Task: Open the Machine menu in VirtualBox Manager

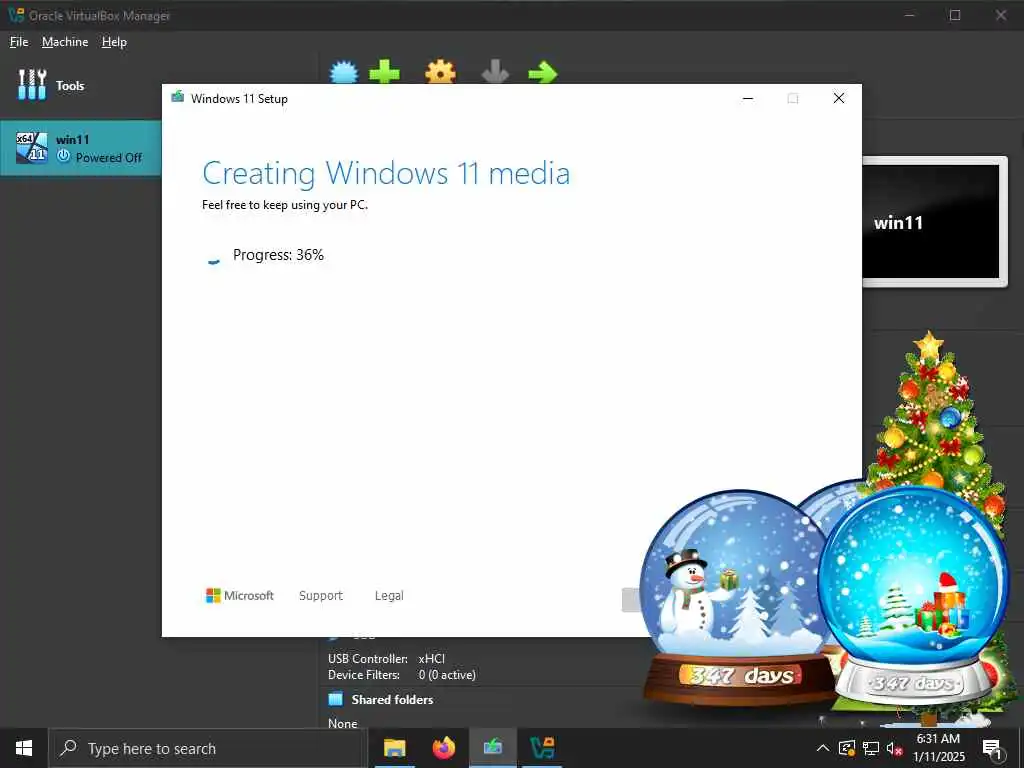Action: point(65,42)
